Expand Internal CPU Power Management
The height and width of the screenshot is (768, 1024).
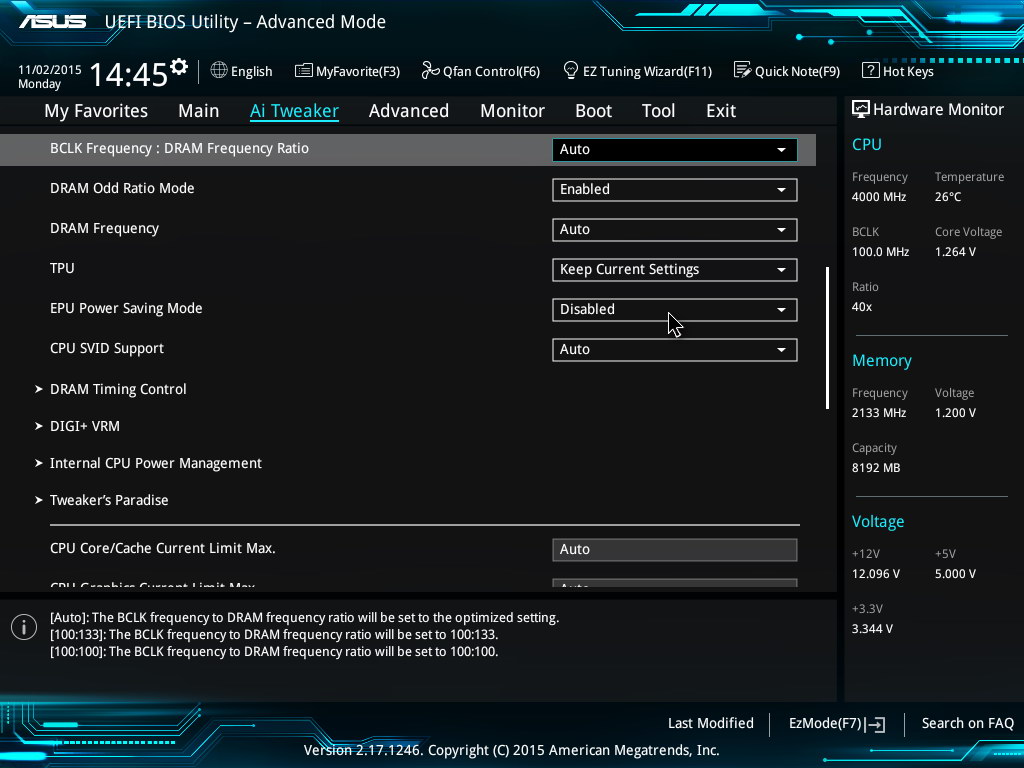(x=156, y=463)
